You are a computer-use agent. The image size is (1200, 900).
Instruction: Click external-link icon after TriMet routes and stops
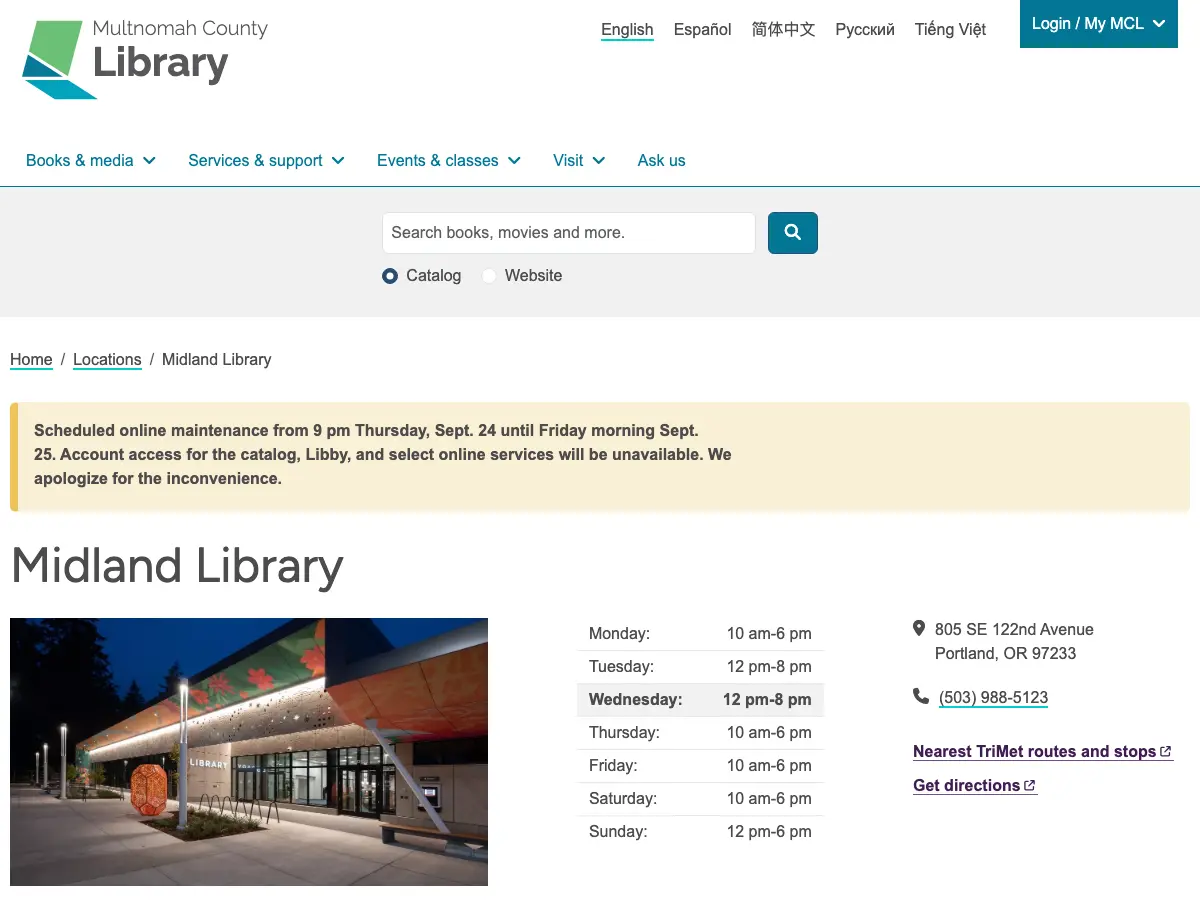[x=1166, y=751]
